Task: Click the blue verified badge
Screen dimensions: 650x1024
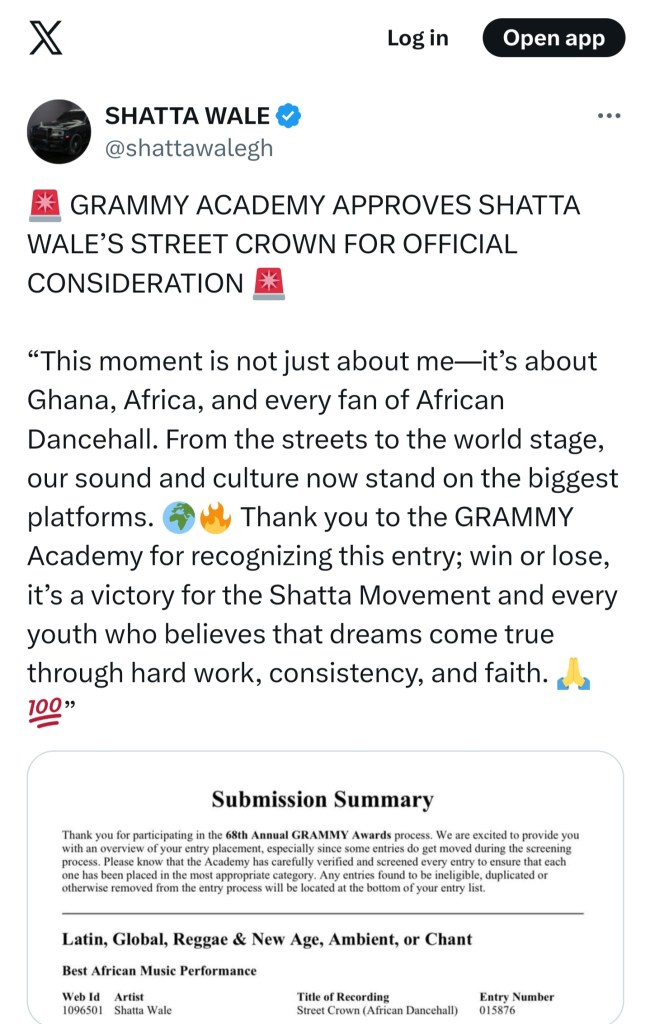Action: tap(289, 116)
